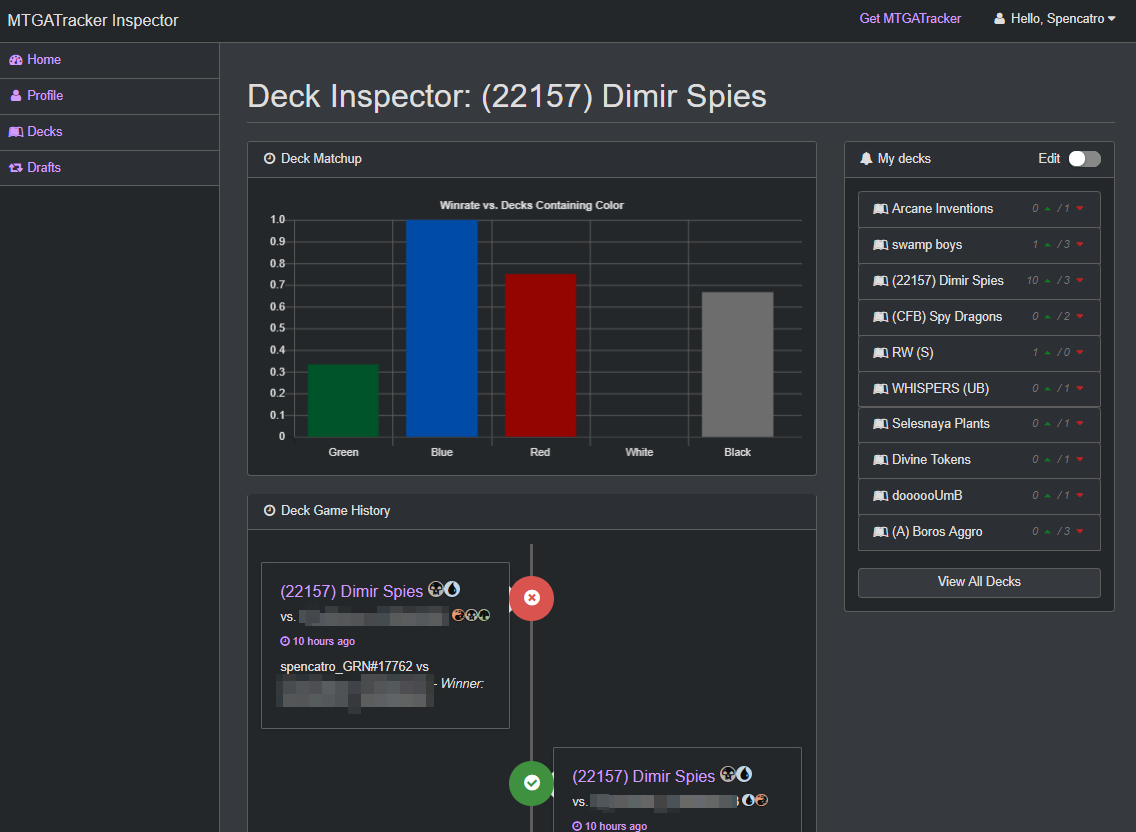Click the 'Winrate vs. Decks Containing Color' chart title

532,205
